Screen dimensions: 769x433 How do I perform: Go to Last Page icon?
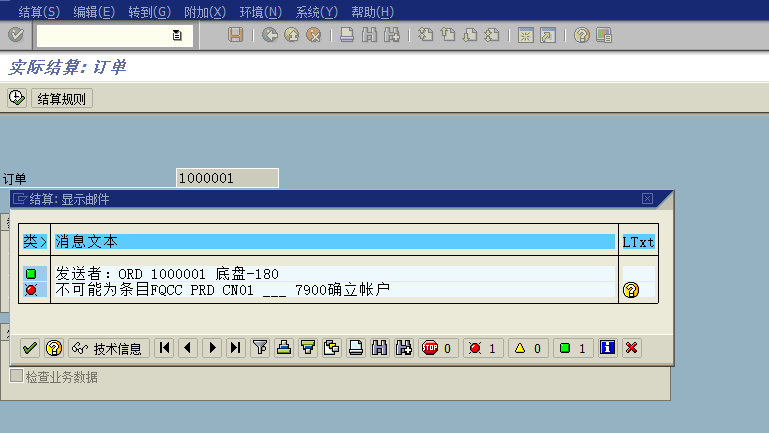[492, 35]
